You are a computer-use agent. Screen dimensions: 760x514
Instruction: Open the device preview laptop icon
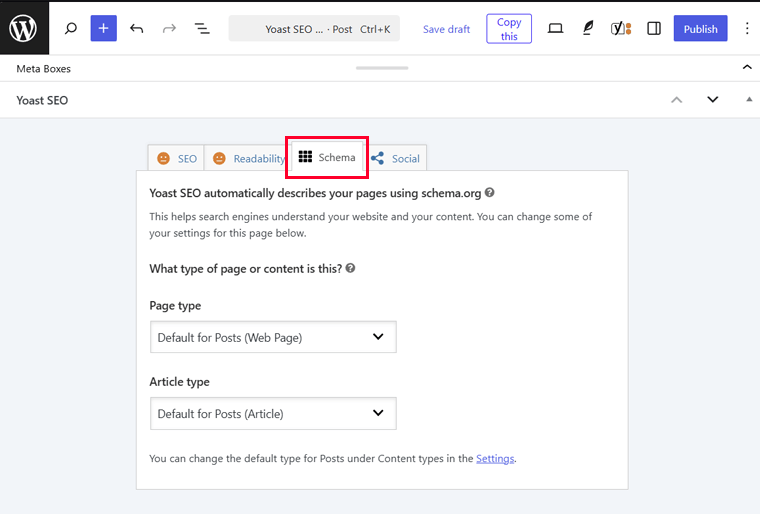tap(555, 29)
